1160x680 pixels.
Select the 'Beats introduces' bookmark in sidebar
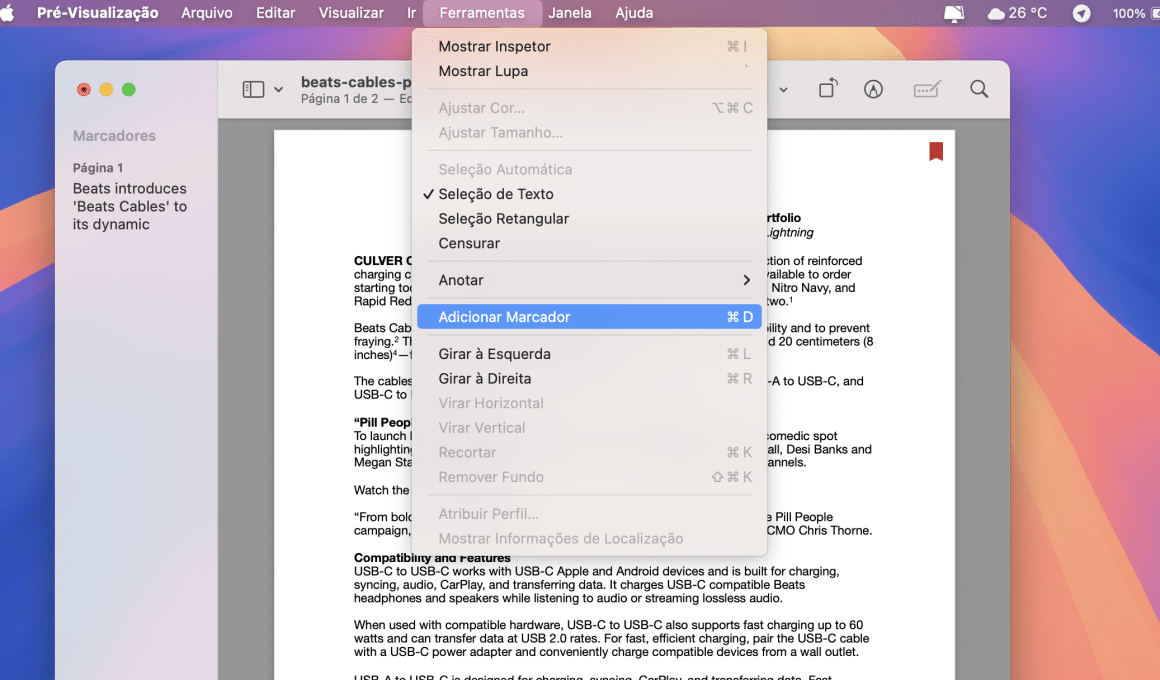click(129, 206)
